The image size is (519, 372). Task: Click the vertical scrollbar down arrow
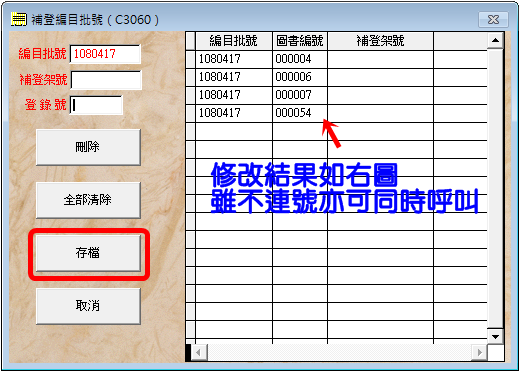(x=495, y=336)
